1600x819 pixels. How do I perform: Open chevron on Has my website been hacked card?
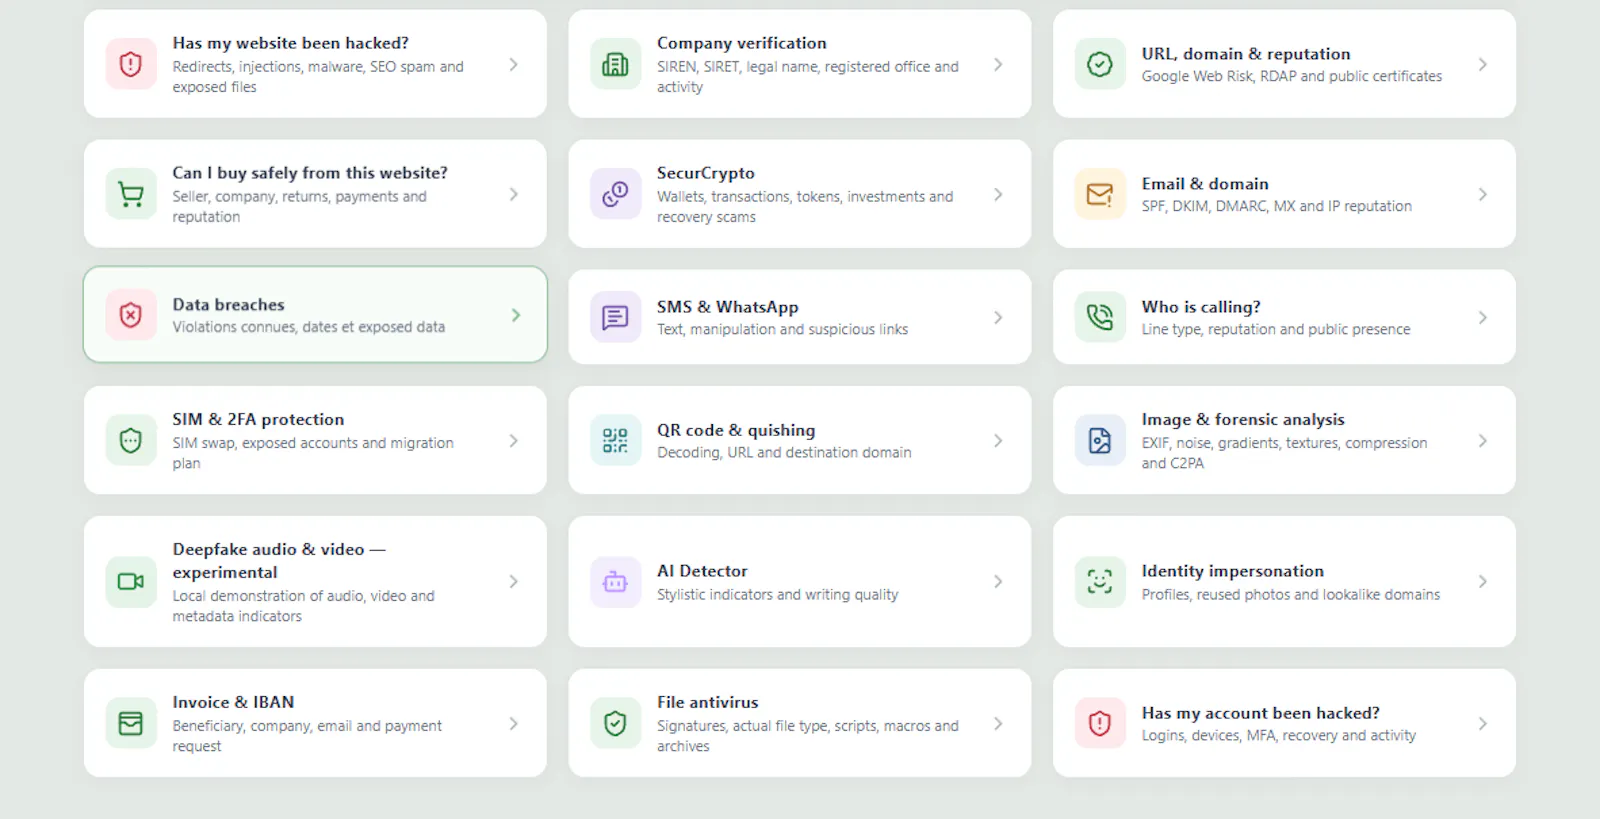coord(514,64)
